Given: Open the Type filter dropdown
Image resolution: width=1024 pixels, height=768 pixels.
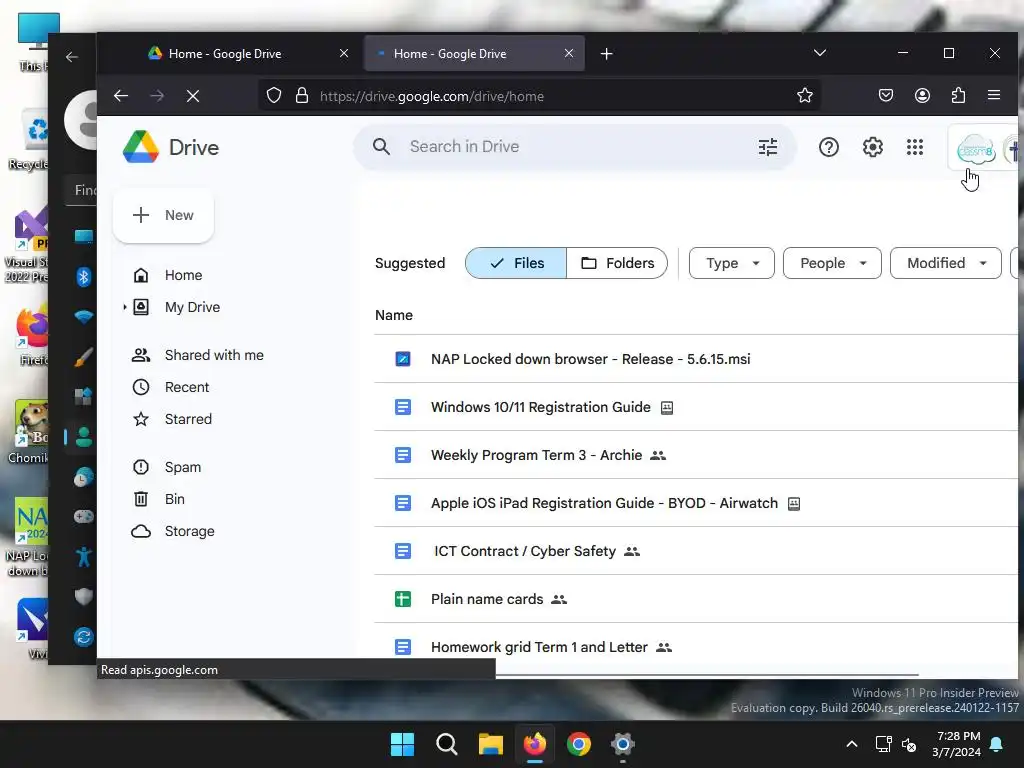Looking at the screenshot, I should tap(731, 263).
